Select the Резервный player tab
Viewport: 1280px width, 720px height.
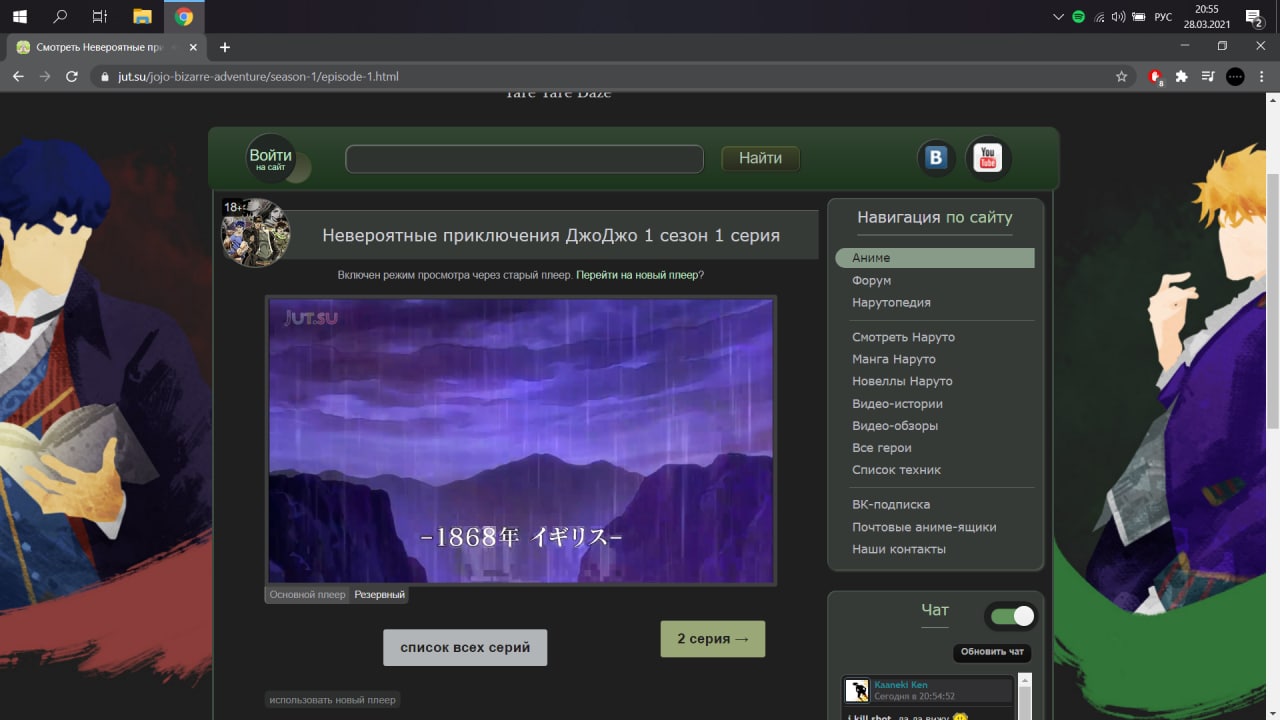pyautogui.click(x=379, y=594)
